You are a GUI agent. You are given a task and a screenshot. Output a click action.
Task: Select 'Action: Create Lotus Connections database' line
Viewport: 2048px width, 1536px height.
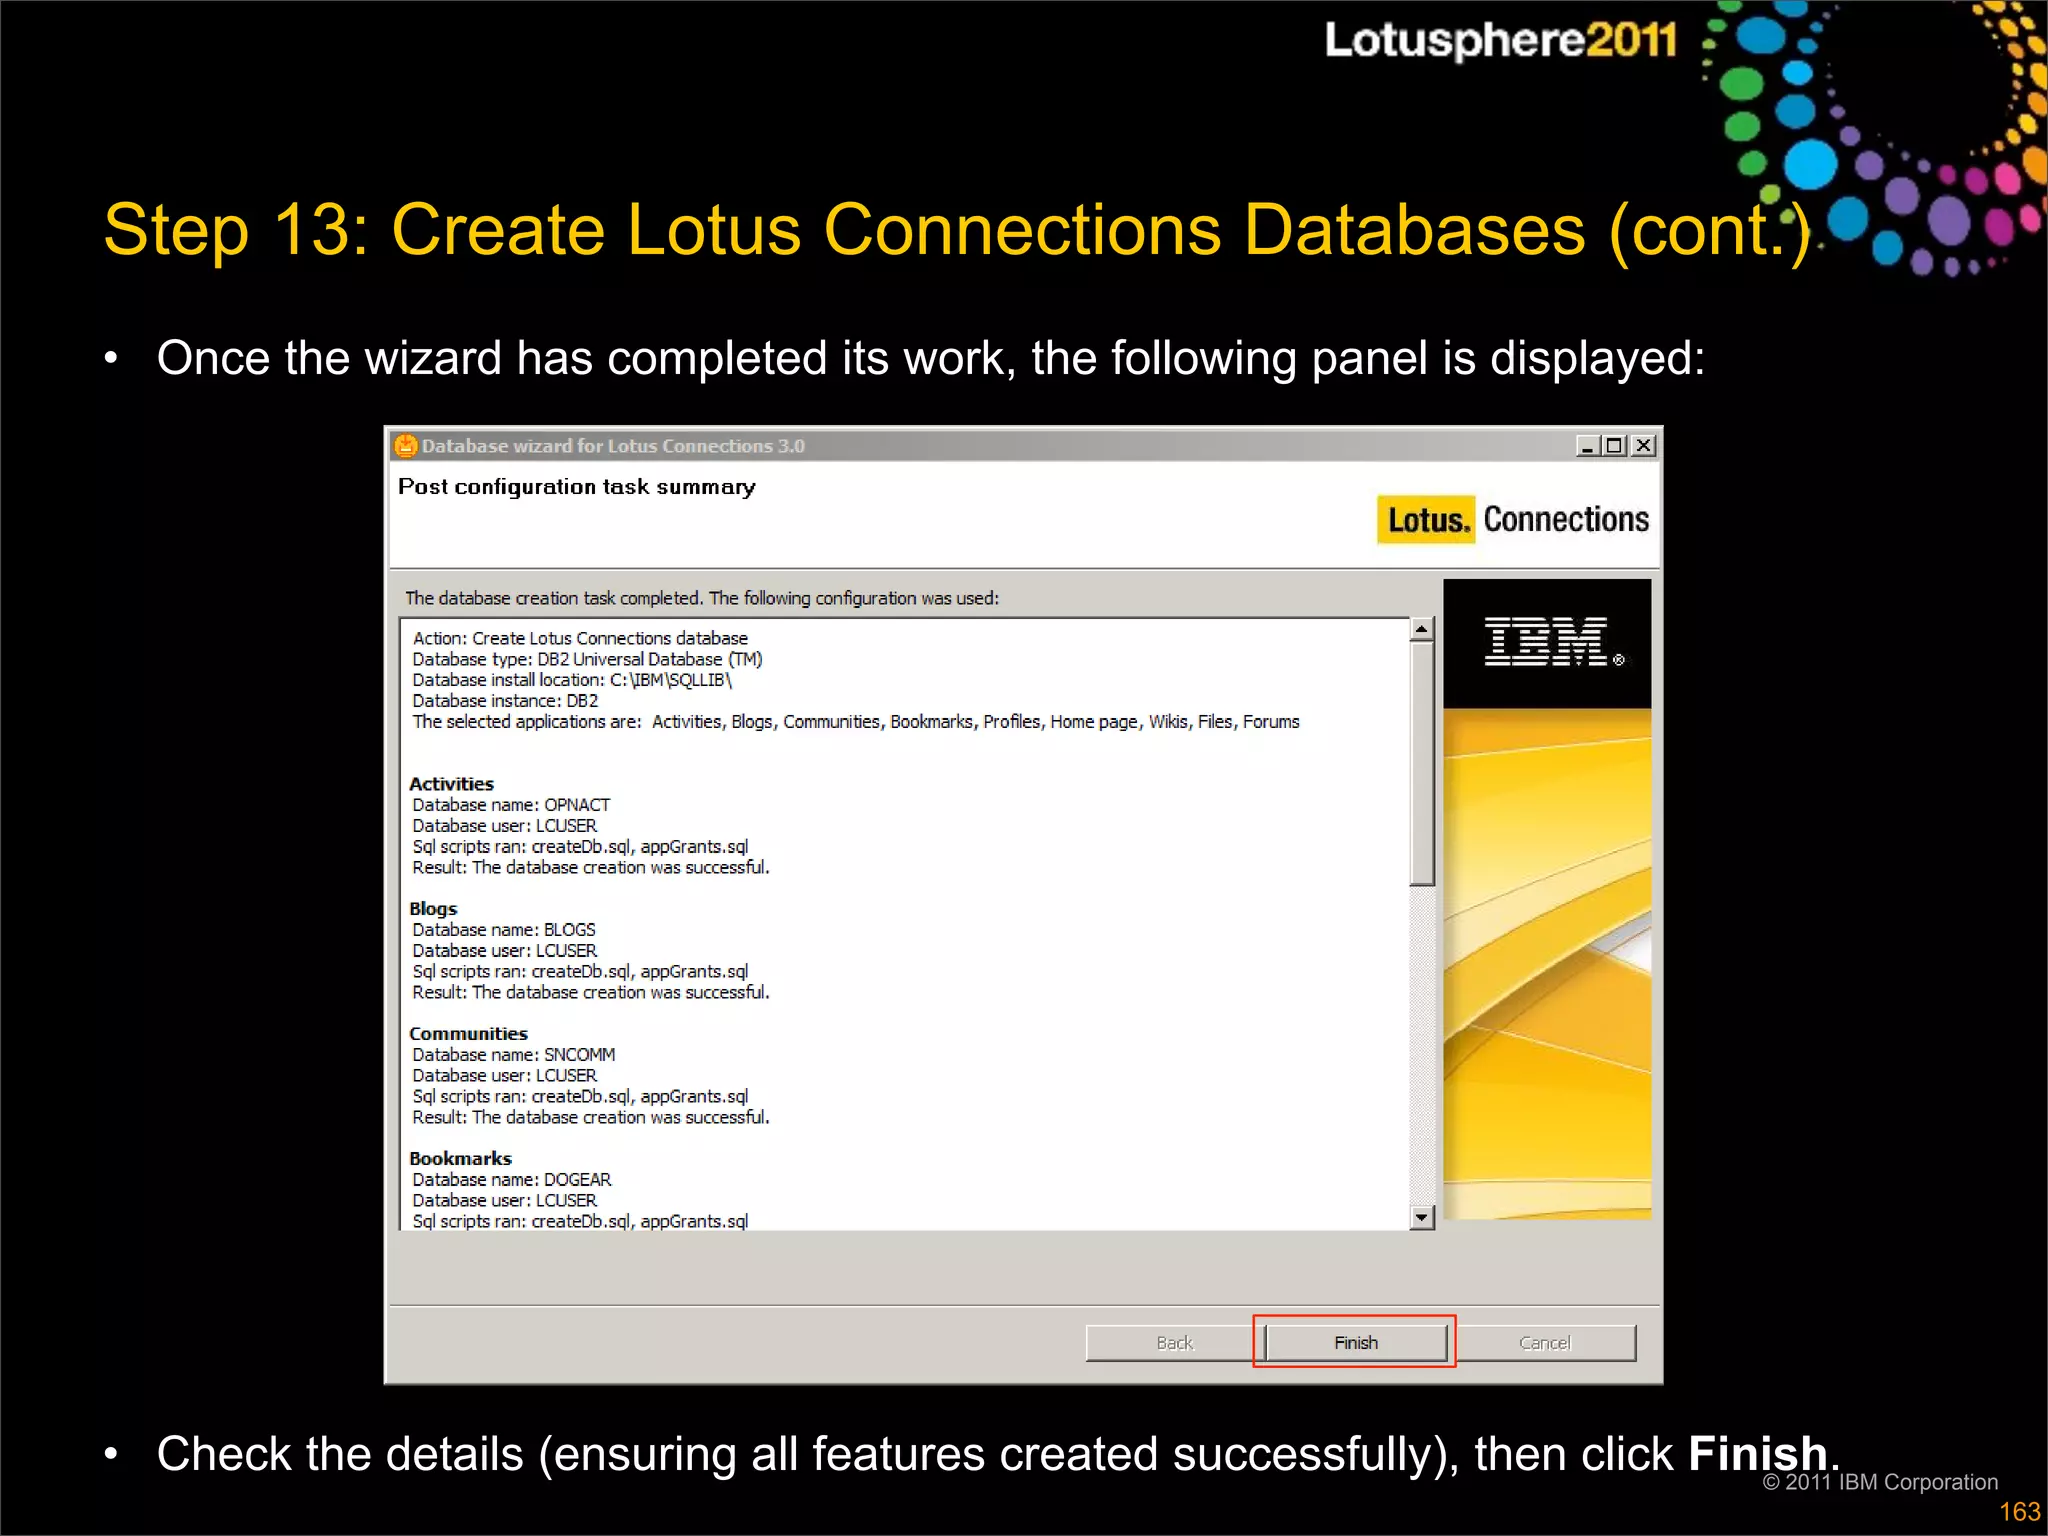coord(580,638)
